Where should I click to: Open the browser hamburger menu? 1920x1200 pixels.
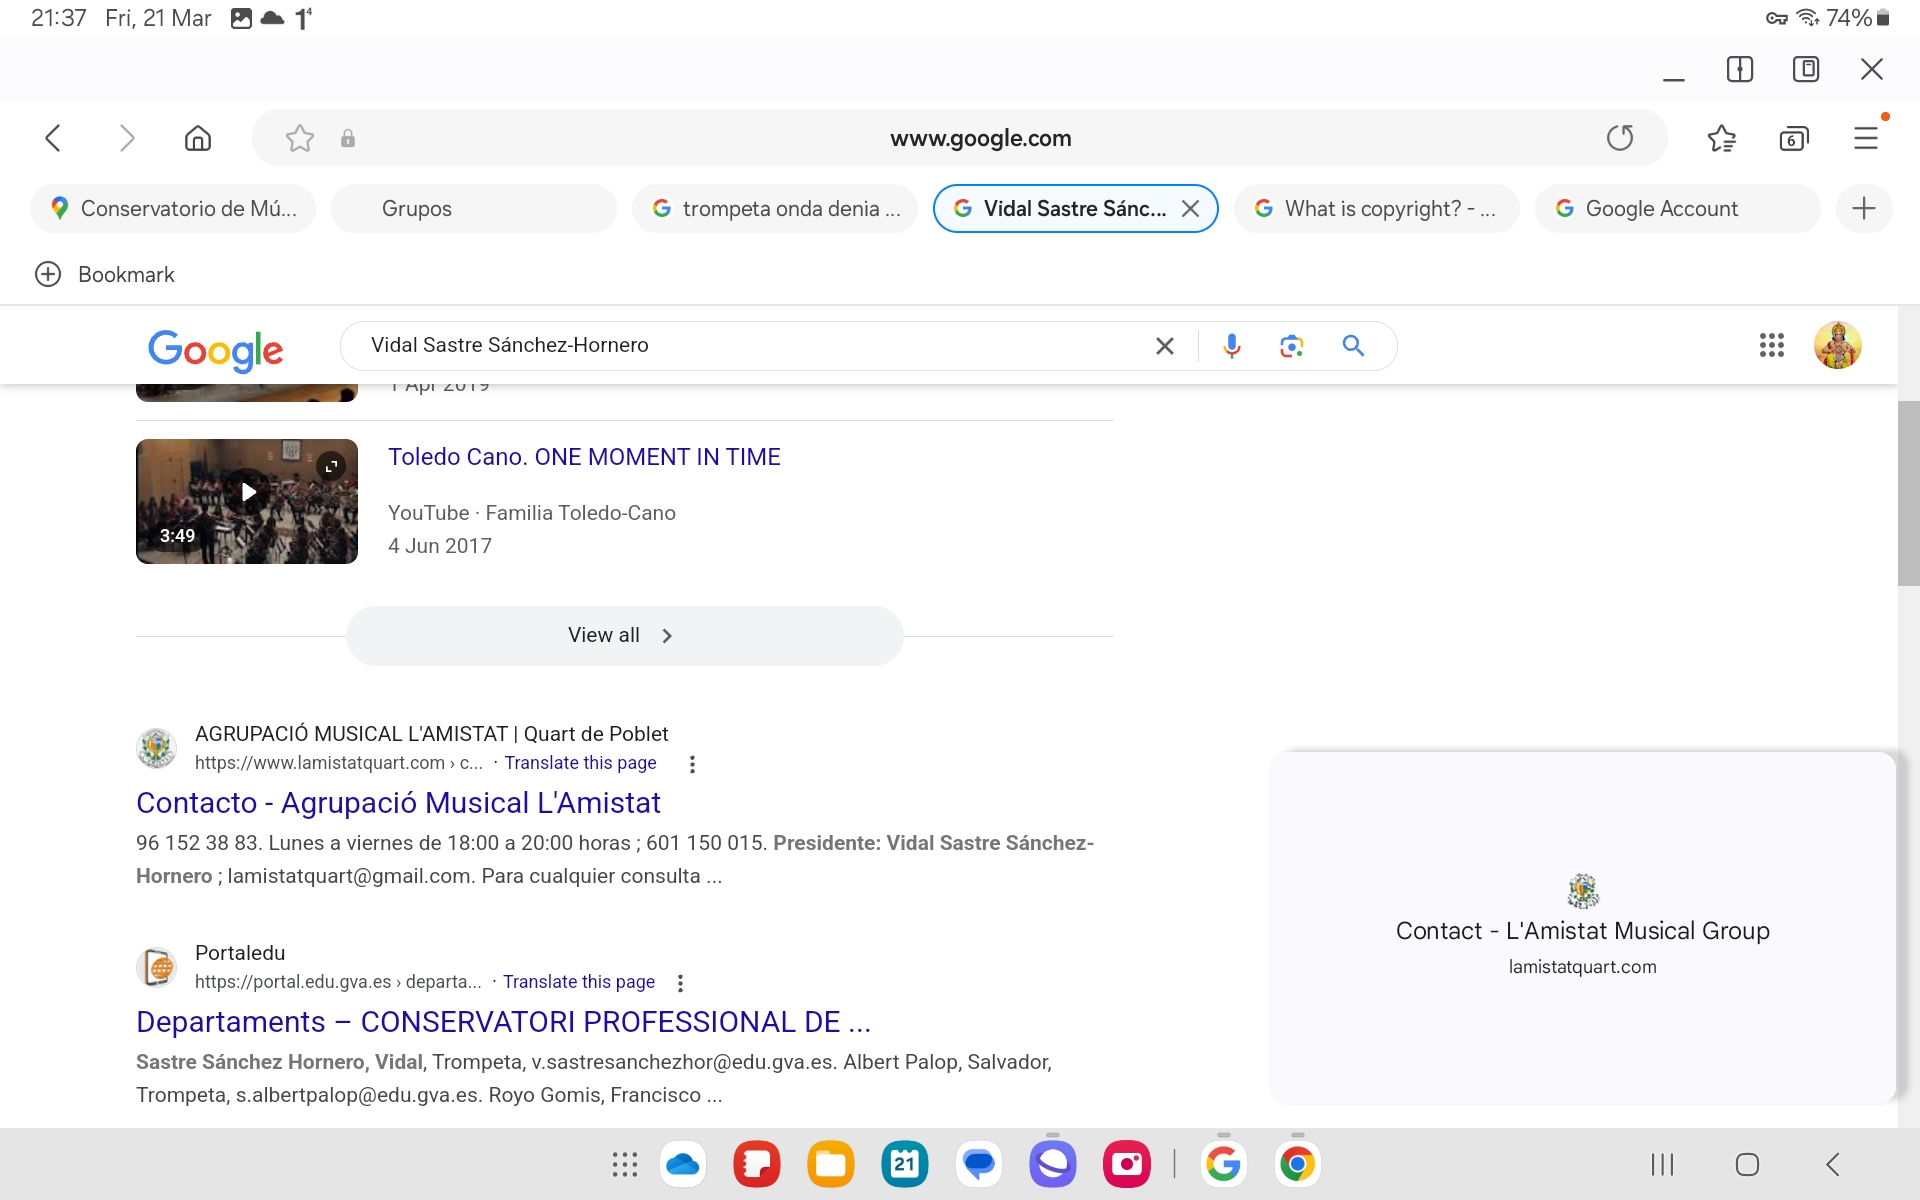pos(1866,138)
